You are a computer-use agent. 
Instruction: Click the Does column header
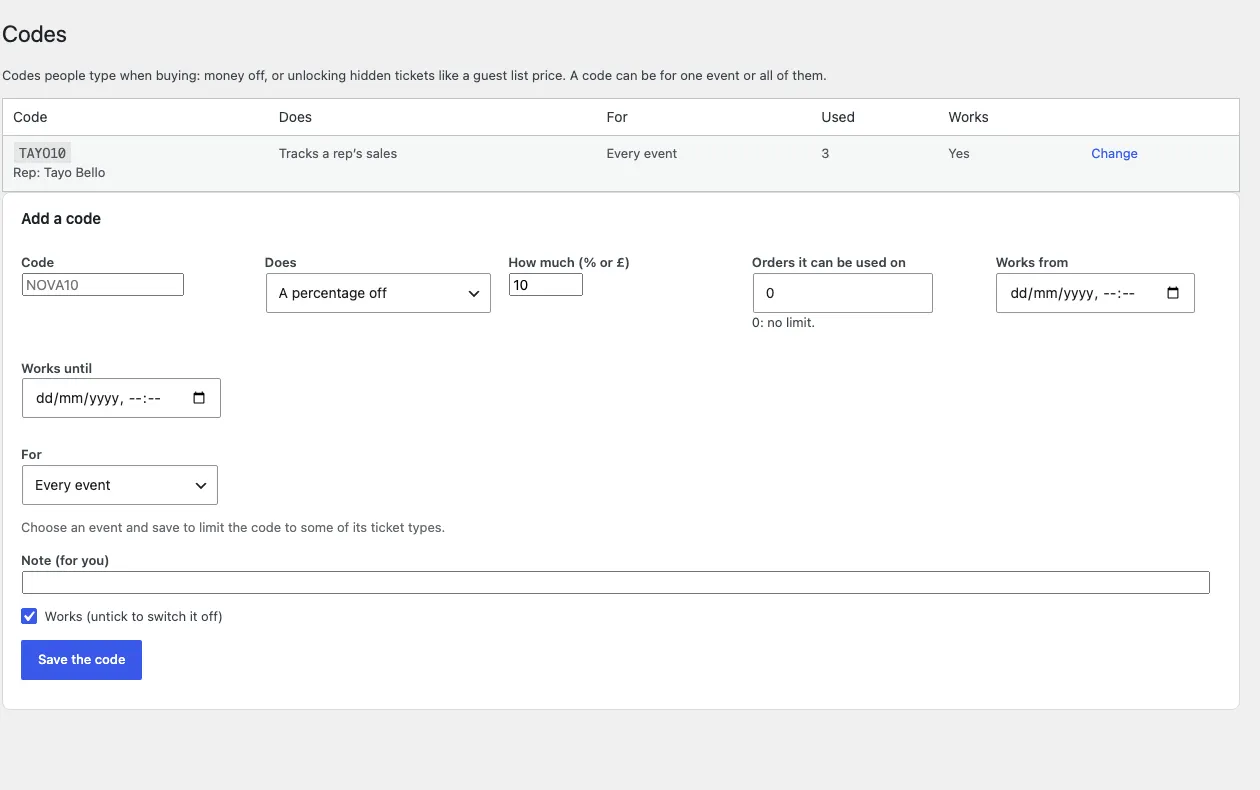point(295,117)
